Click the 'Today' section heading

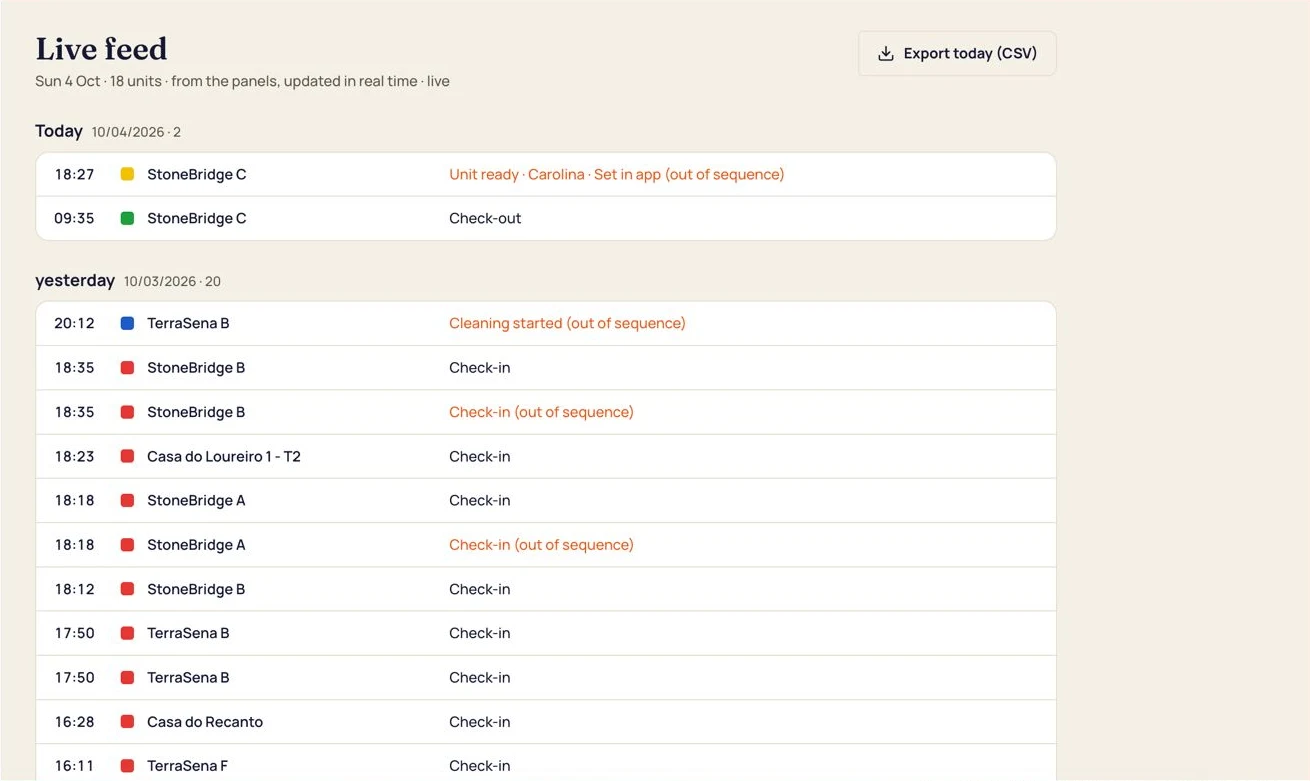pyautogui.click(x=59, y=131)
